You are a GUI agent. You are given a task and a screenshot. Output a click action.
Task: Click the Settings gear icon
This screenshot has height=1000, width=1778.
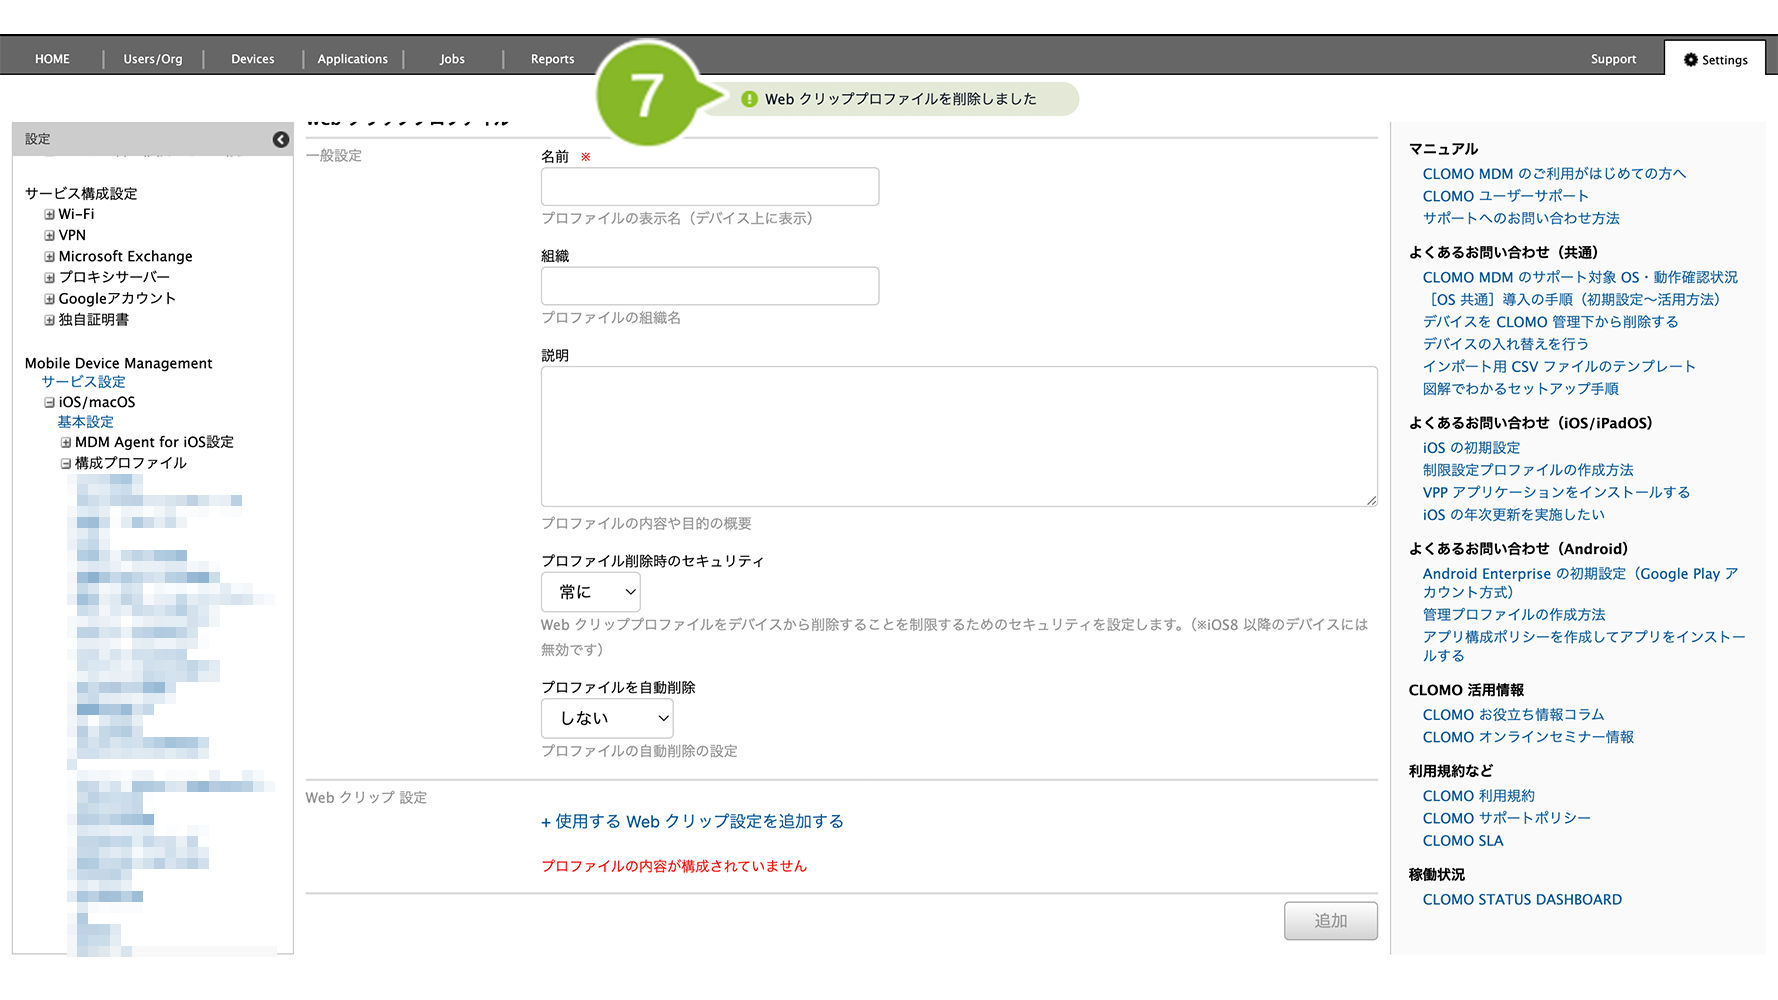[x=1690, y=60]
